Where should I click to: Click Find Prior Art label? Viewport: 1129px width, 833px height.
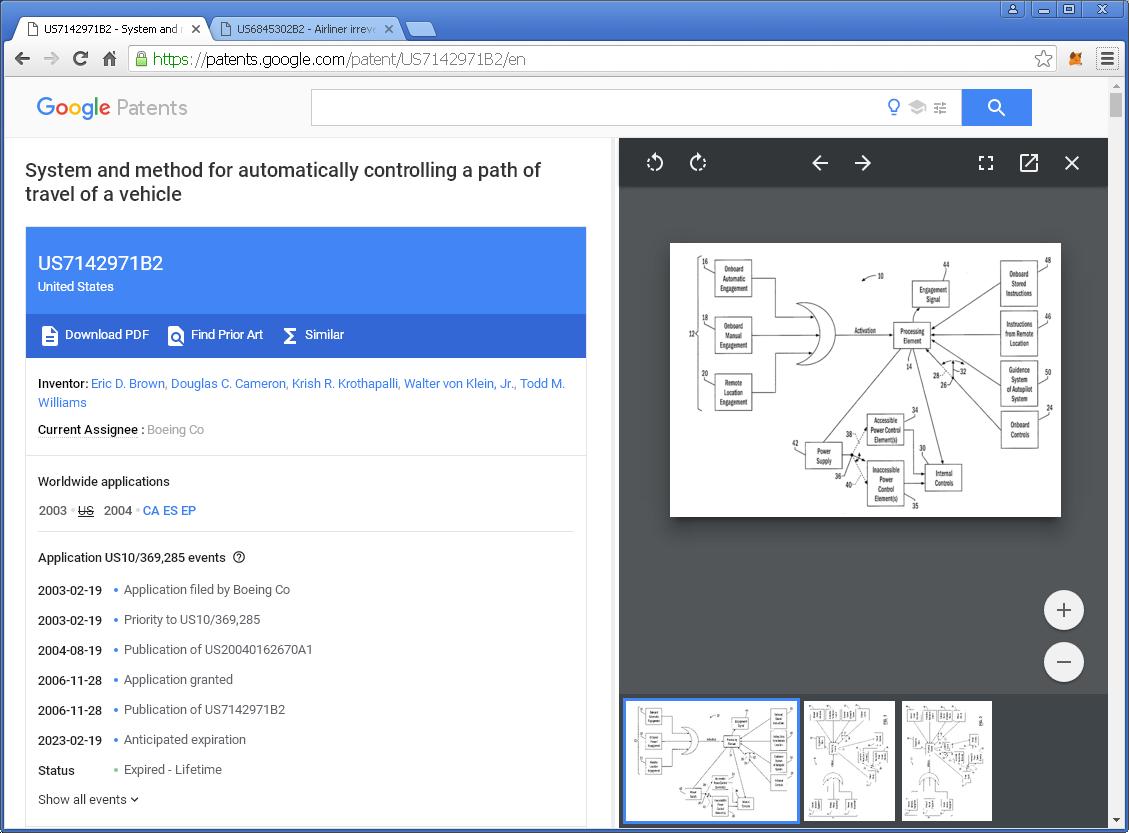pyautogui.click(x=227, y=335)
